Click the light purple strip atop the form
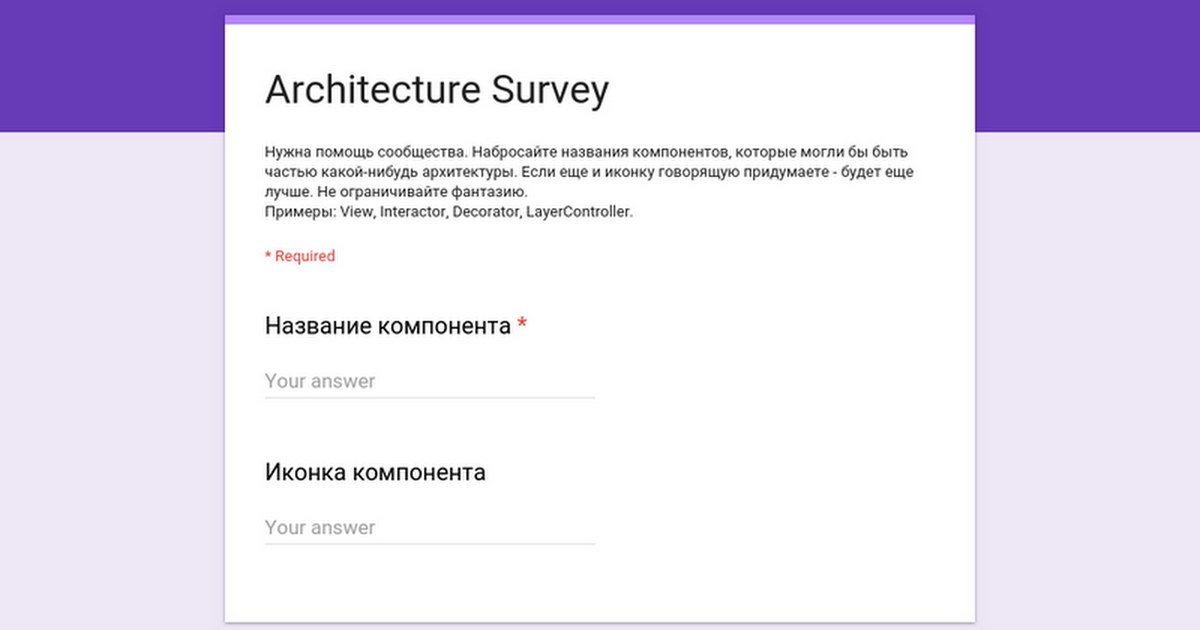1200x630 pixels. tap(600, 19)
